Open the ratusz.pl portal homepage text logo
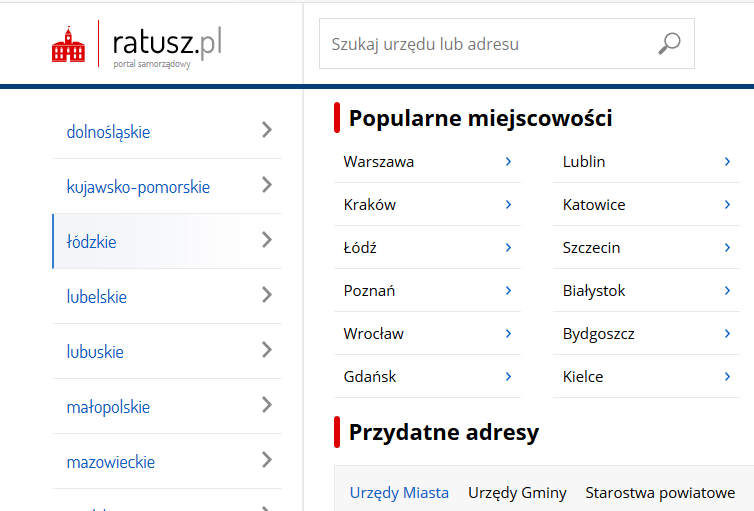Screen dimensions: 754x511 point(167,47)
